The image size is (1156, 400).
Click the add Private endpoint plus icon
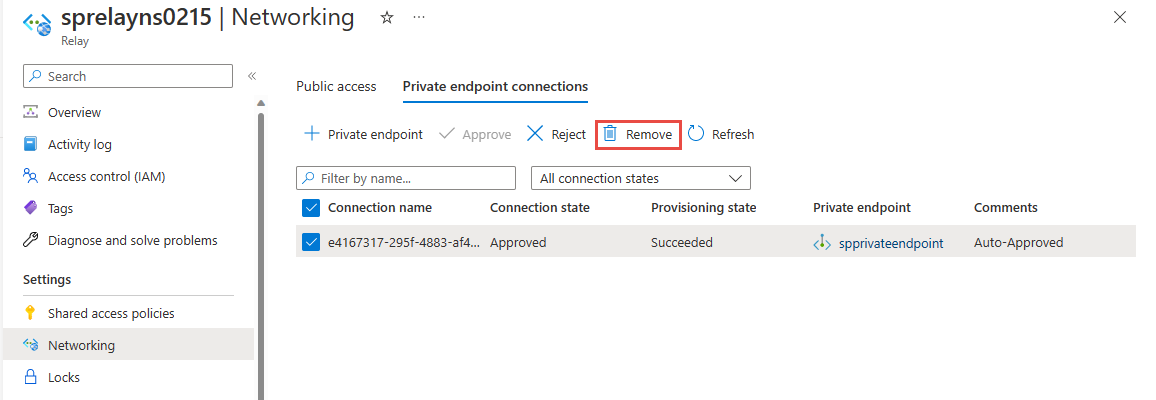[x=311, y=134]
